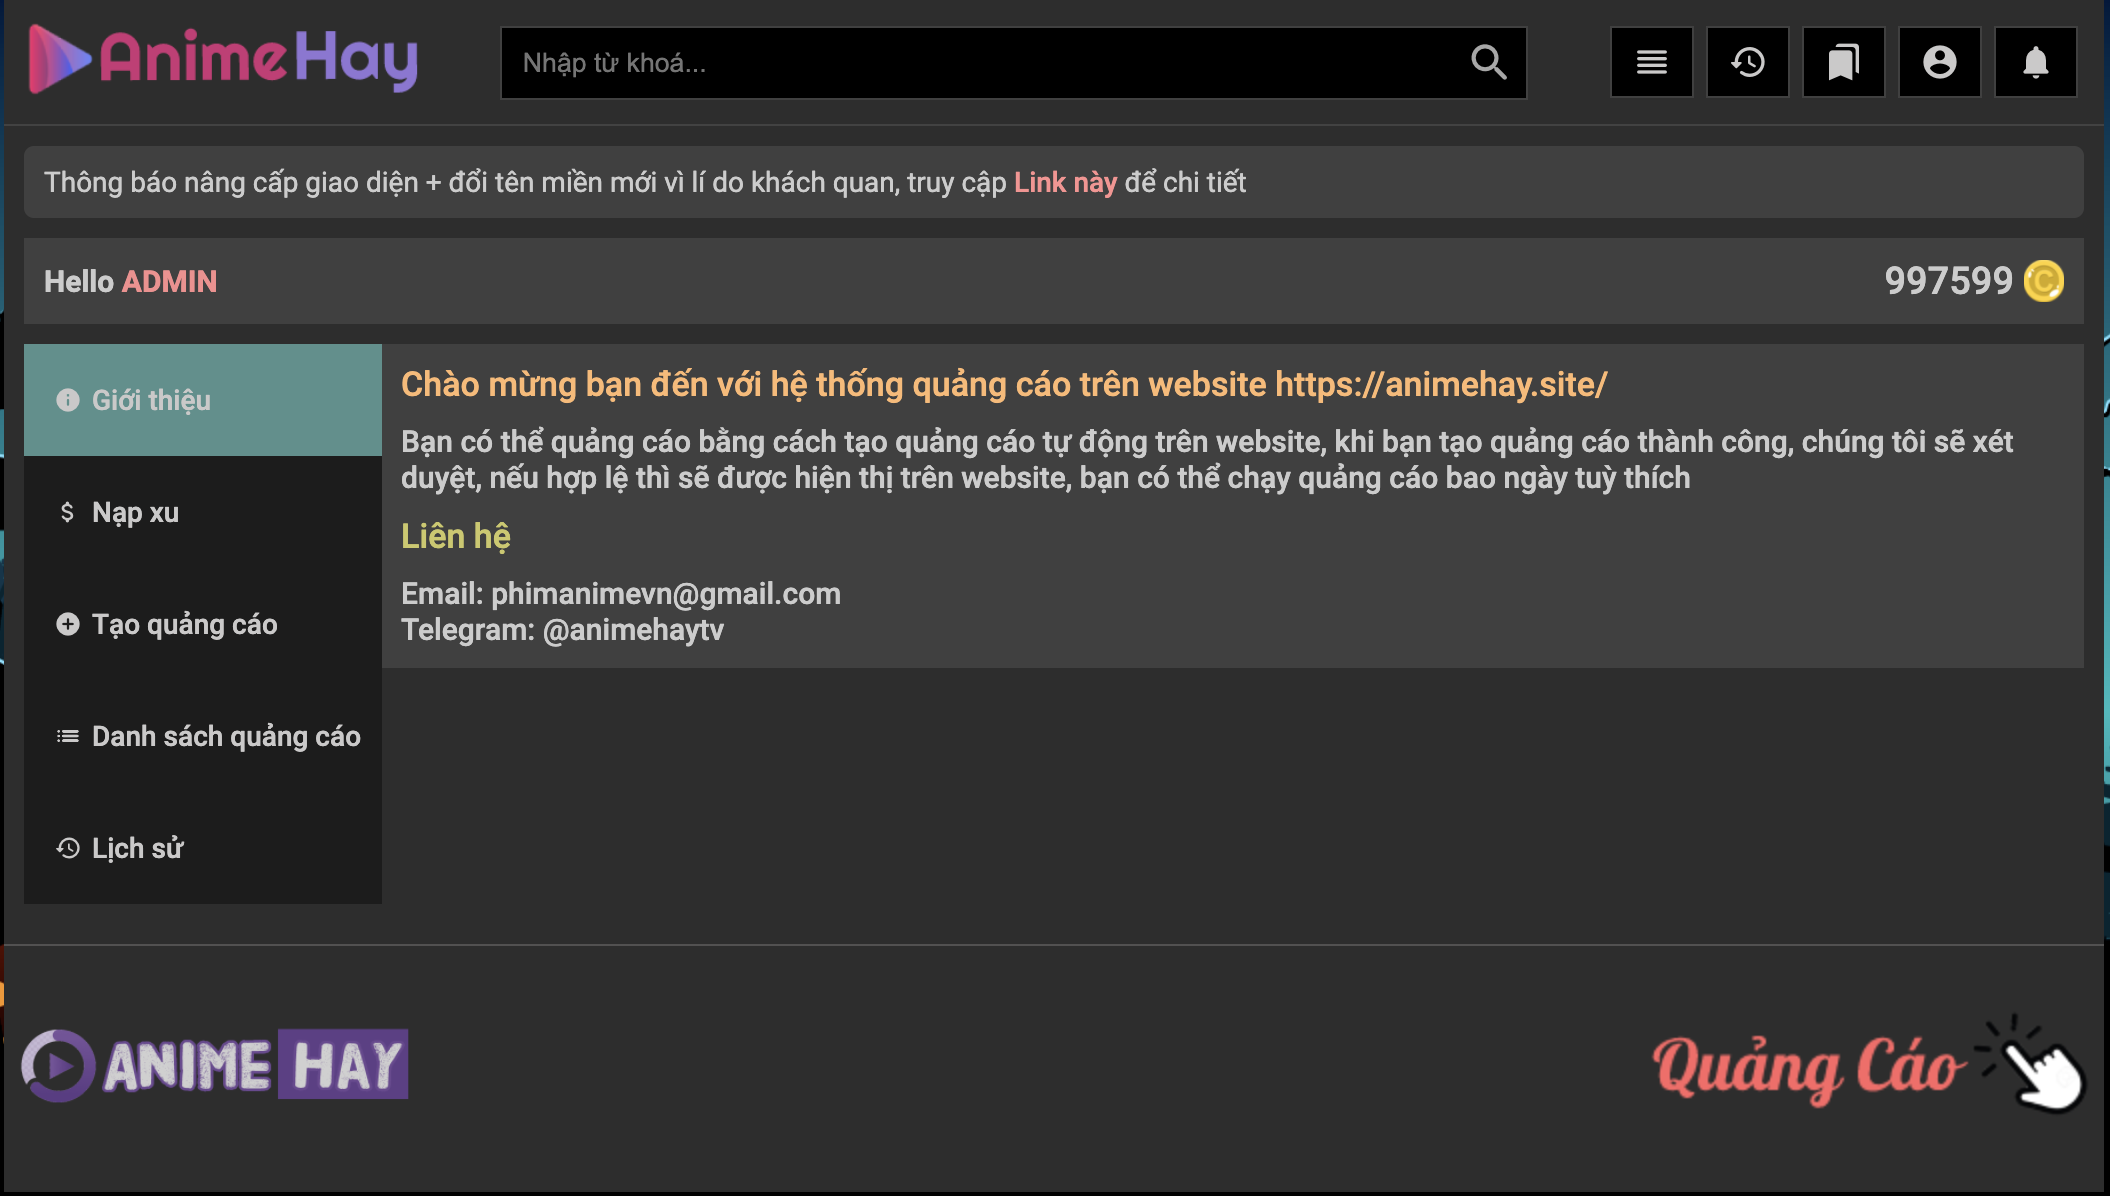Focus the 'Nhập từ khoá...' search field

pos(980,62)
